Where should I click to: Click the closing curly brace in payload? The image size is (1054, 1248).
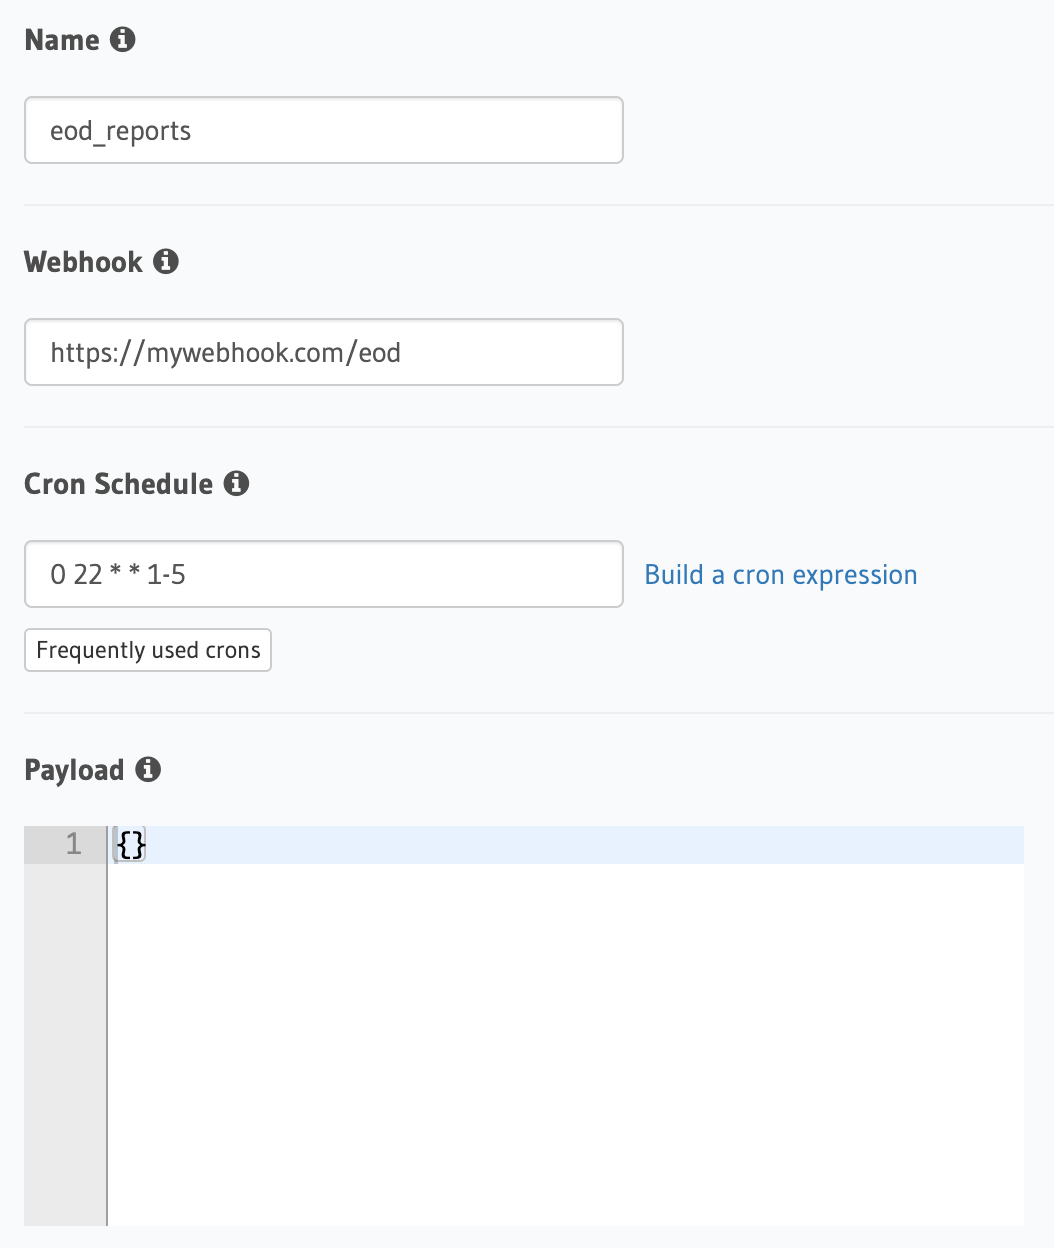(139, 846)
